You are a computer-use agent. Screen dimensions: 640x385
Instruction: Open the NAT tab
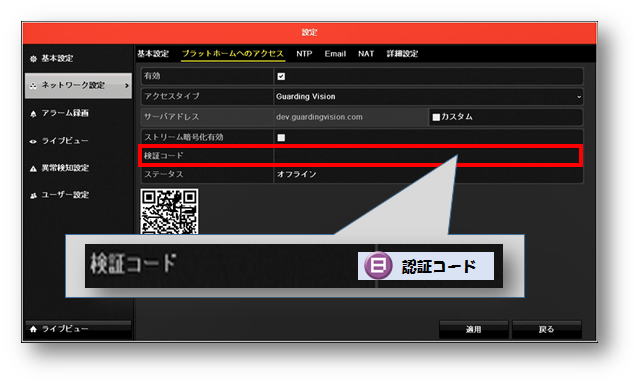366,54
